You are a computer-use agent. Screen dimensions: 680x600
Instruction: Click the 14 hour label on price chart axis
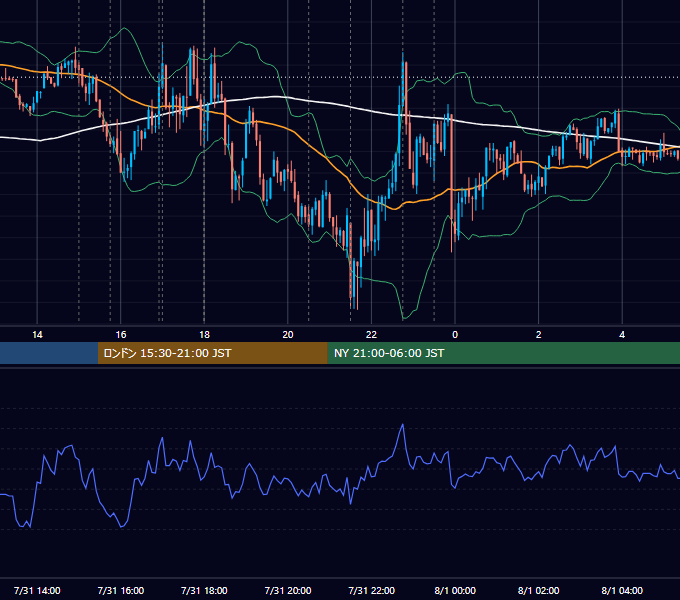[x=37, y=335]
